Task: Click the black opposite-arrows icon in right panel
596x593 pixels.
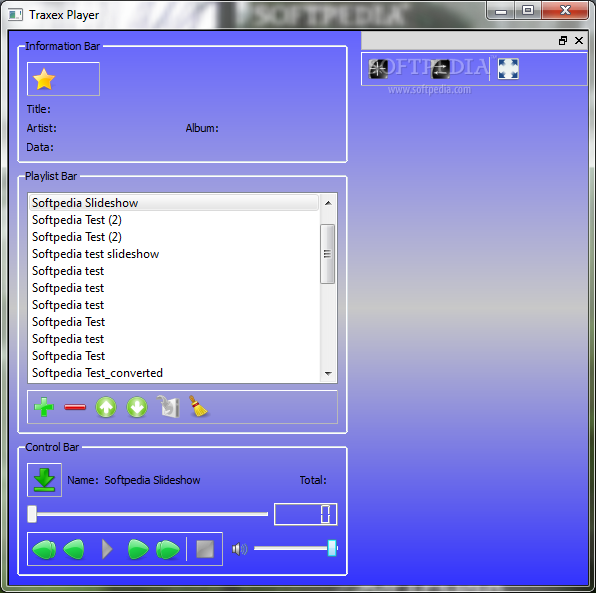Action: pos(441,69)
